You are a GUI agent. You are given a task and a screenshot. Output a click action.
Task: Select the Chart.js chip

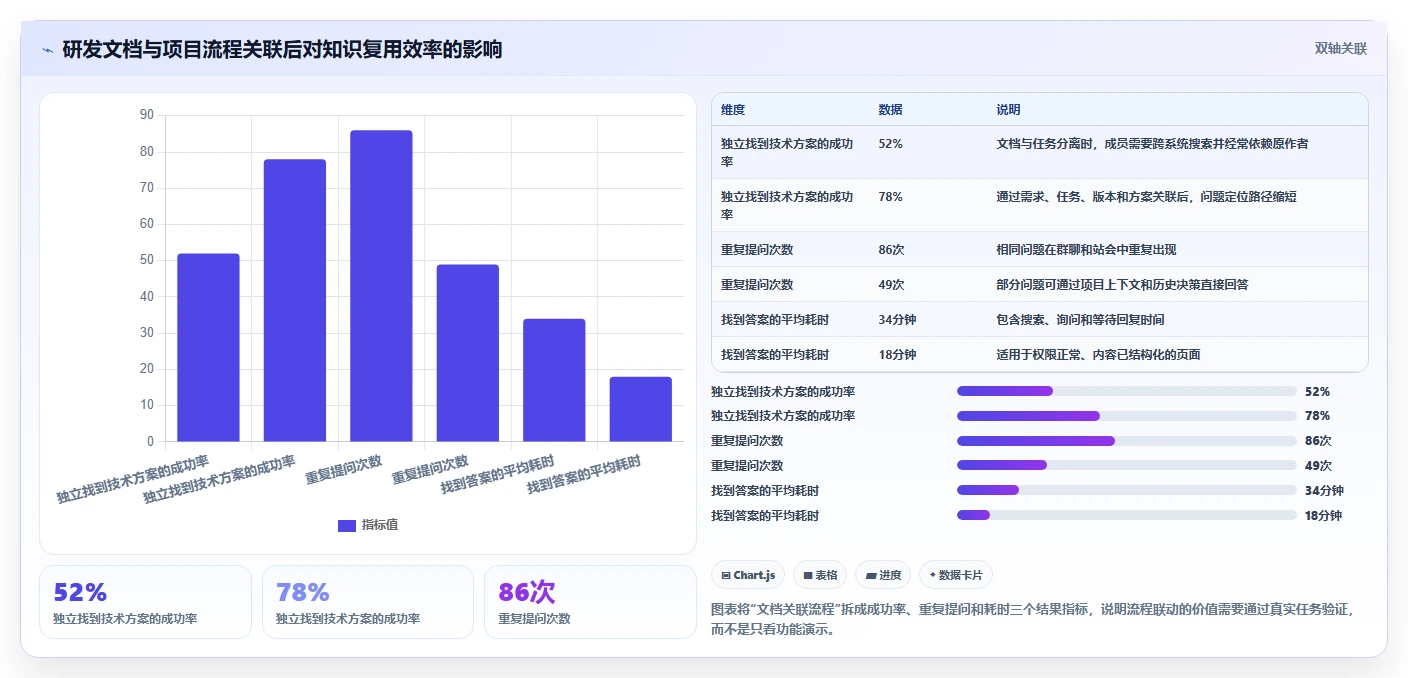click(748, 575)
